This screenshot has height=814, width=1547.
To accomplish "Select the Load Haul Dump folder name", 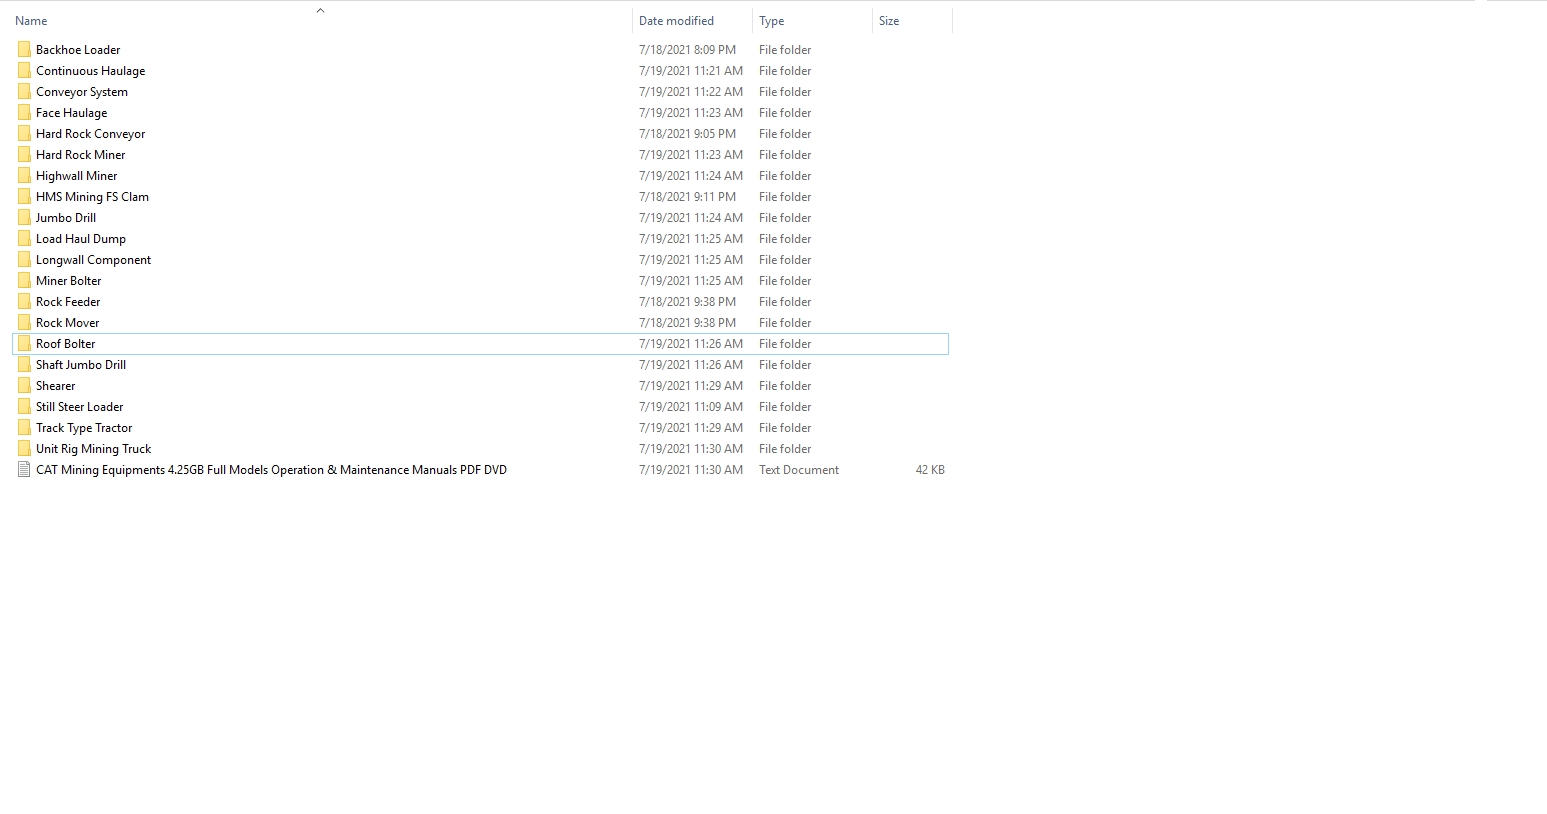I will pyautogui.click(x=81, y=238).
